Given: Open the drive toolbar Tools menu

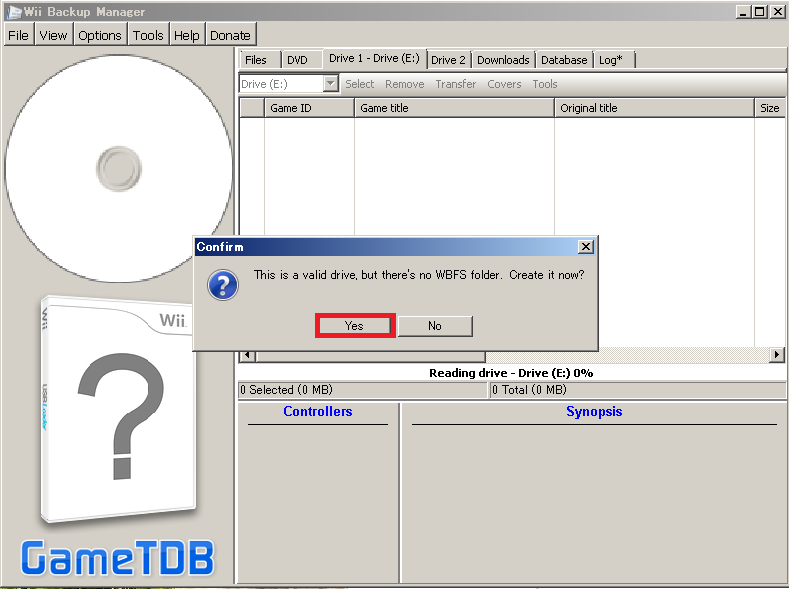Looking at the screenshot, I should 545,84.
